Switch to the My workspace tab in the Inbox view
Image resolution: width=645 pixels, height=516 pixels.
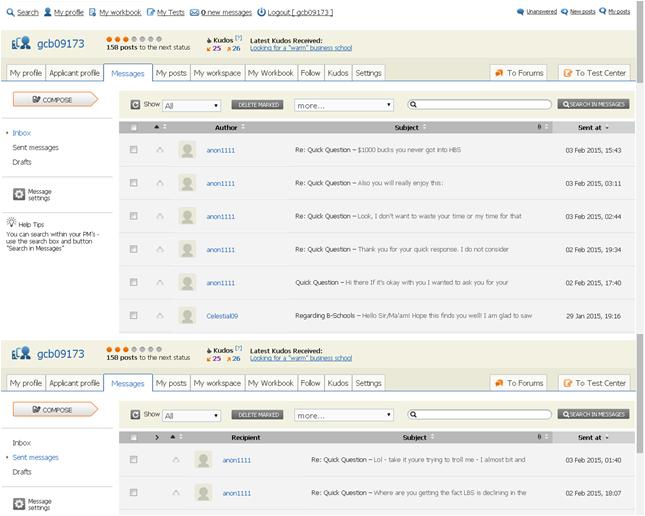point(217,73)
